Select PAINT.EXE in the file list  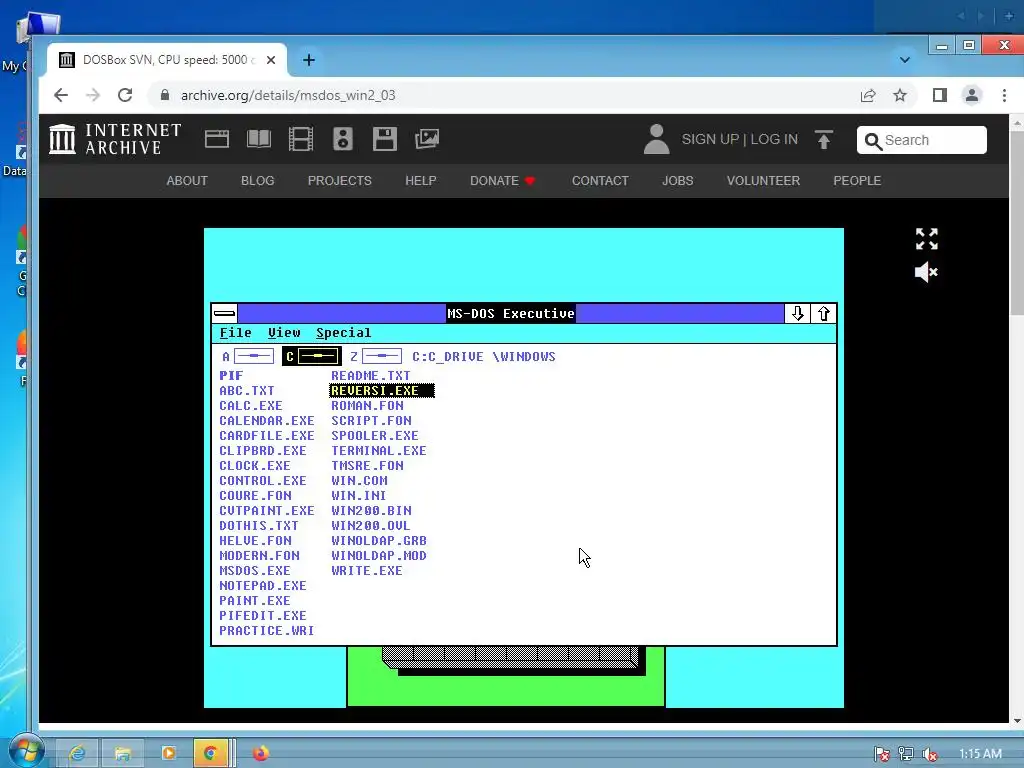click(x=255, y=601)
